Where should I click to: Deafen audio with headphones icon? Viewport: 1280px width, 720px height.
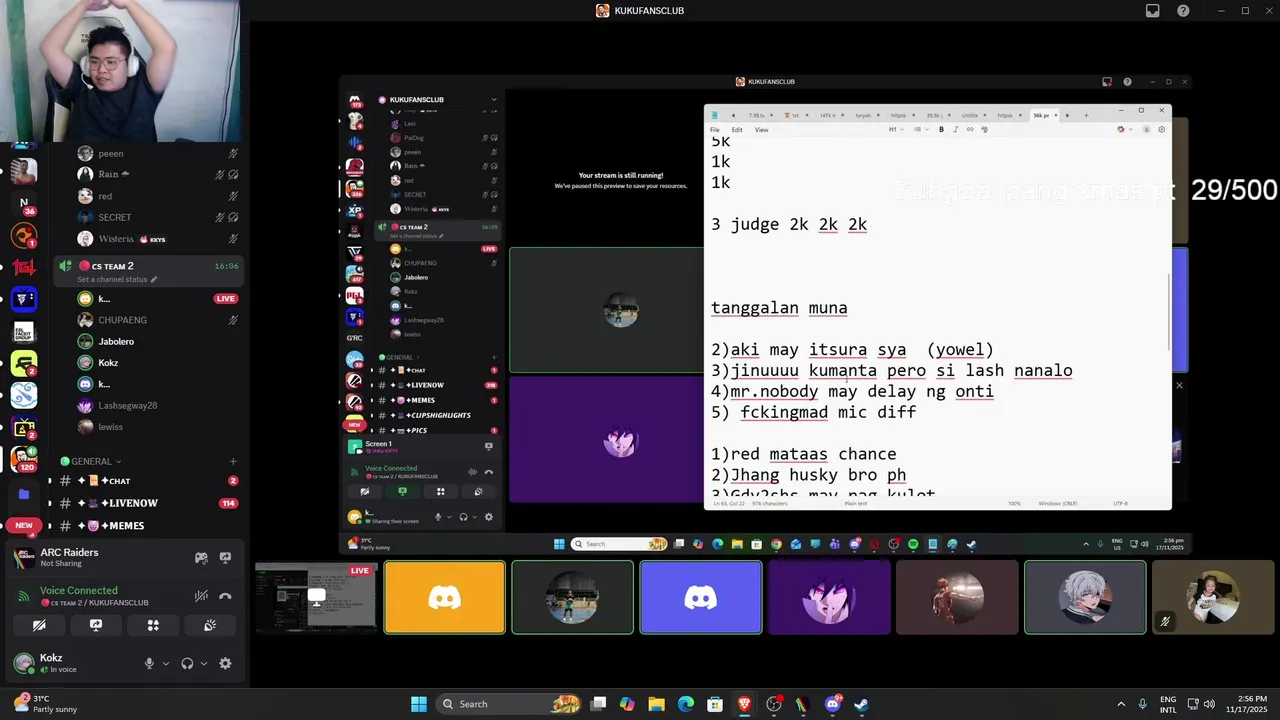click(187, 663)
